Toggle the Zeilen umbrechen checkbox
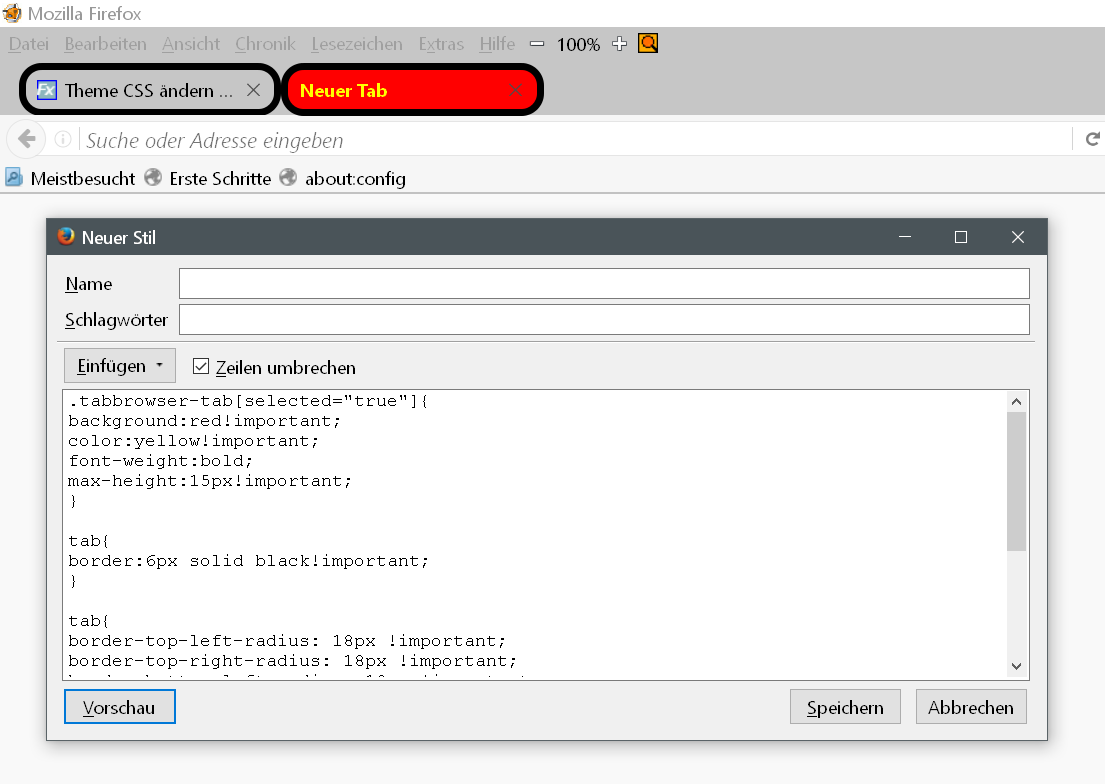The width and height of the screenshot is (1105, 784). (x=201, y=366)
